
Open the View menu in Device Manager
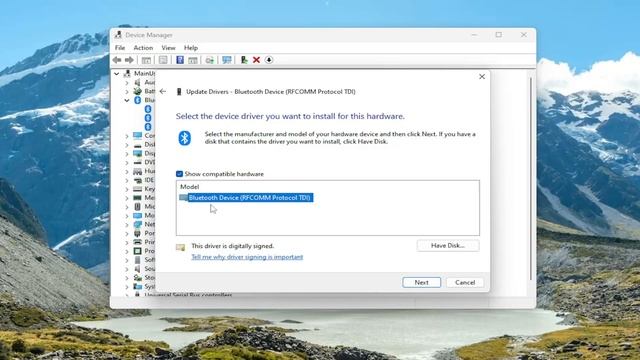pyautogui.click(x=168, y=48)
